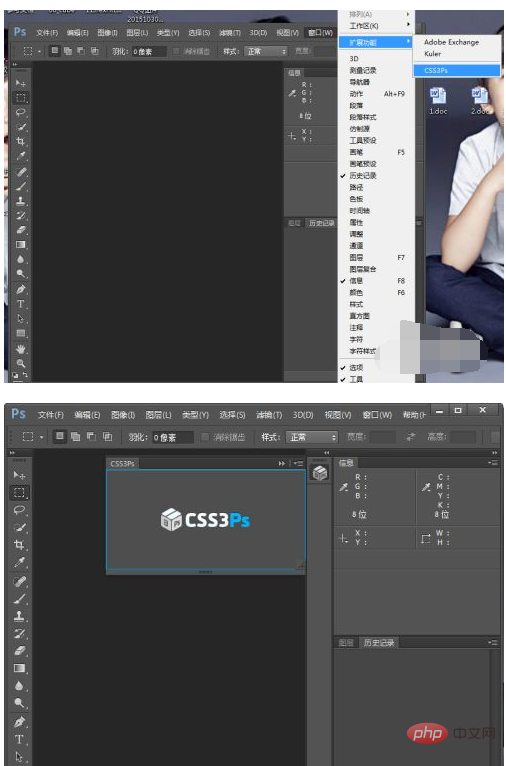Select Rectangle shape tool in the open-menu window
The width and height of the screenshot is (506, 766).
21,334
